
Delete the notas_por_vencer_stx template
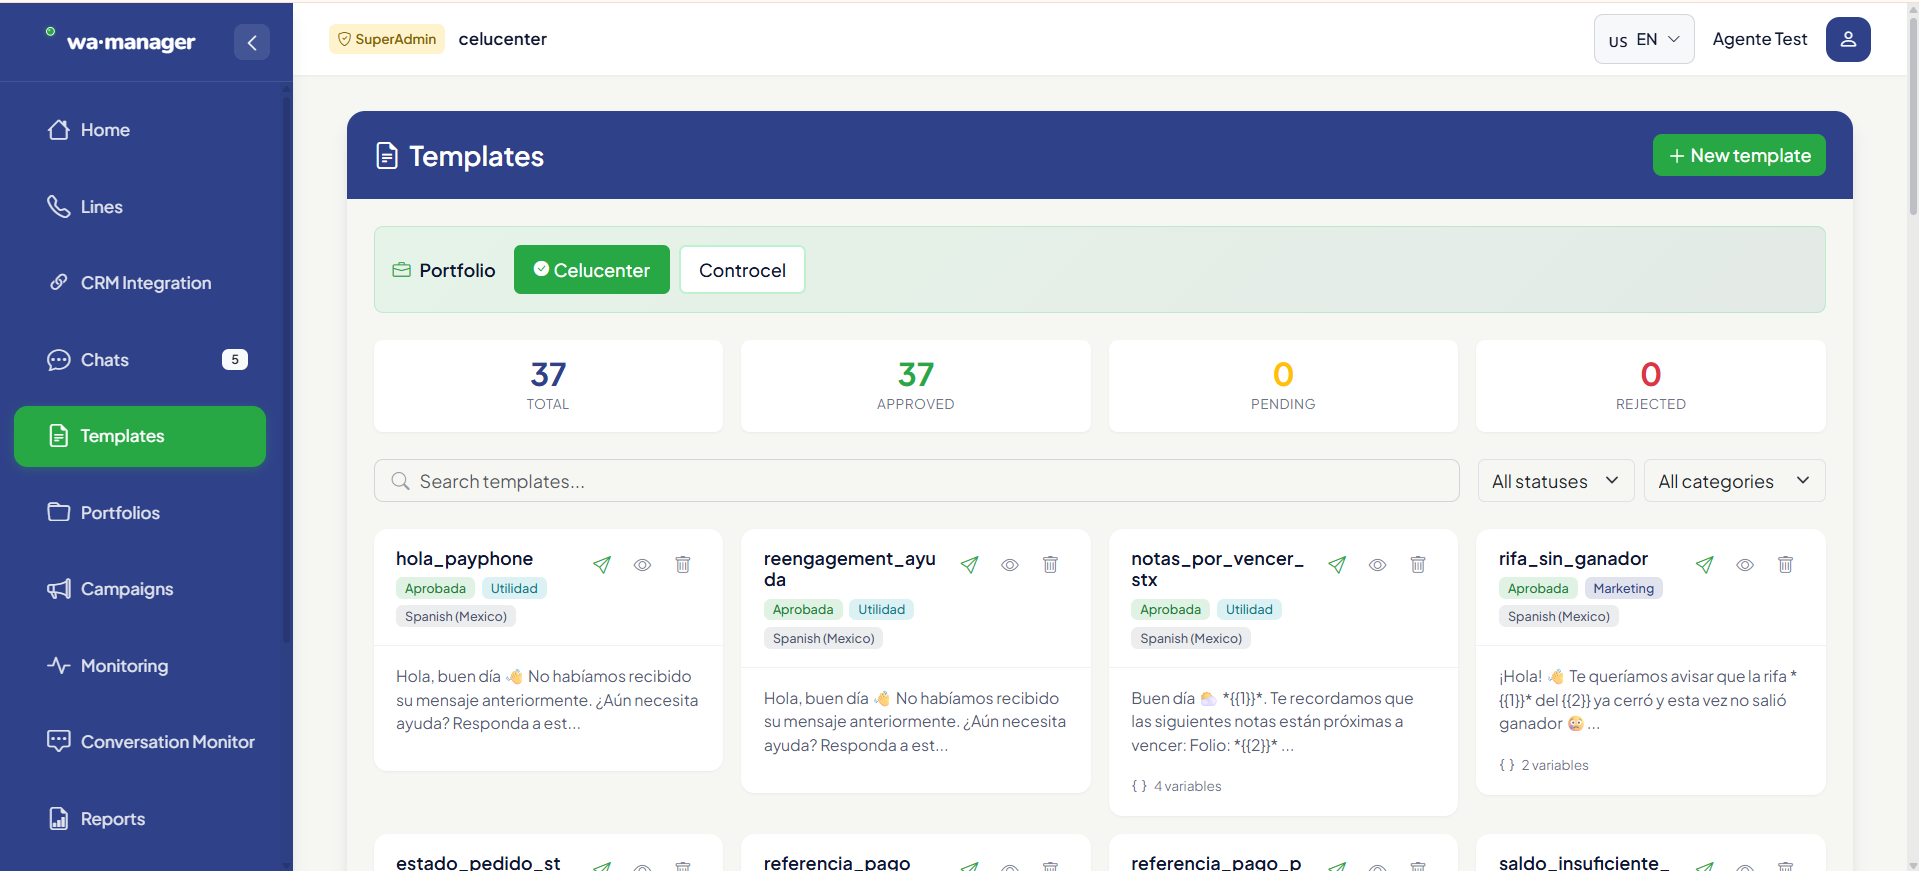pyautogui.click(x=1418, y=565)
